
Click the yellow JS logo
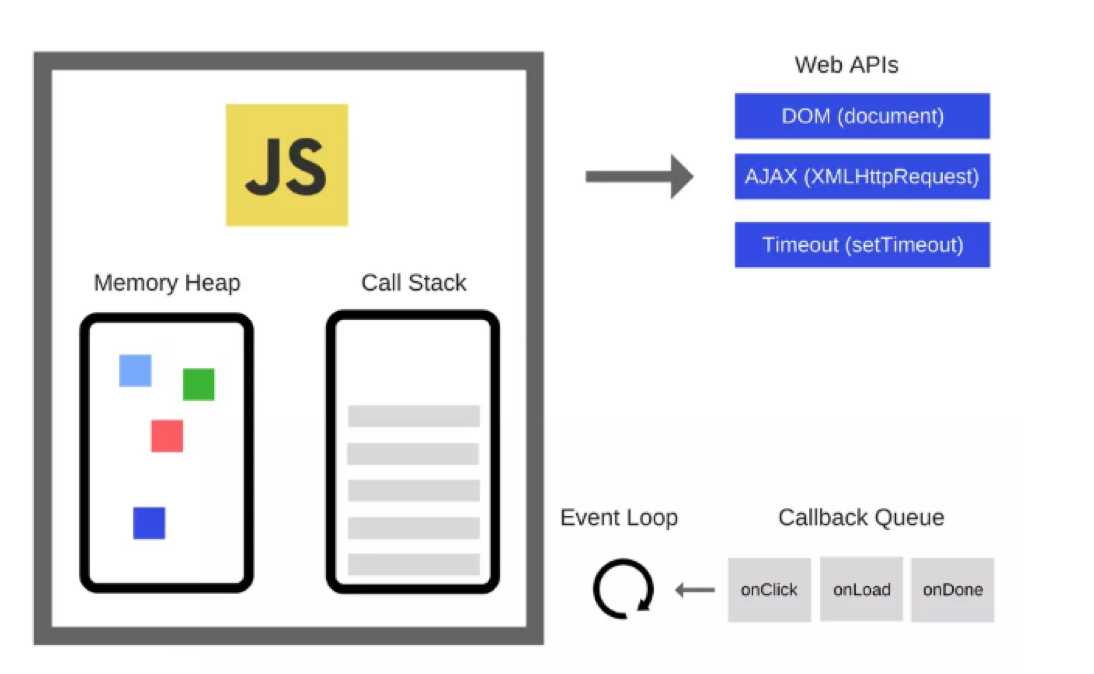pos(287,165)
